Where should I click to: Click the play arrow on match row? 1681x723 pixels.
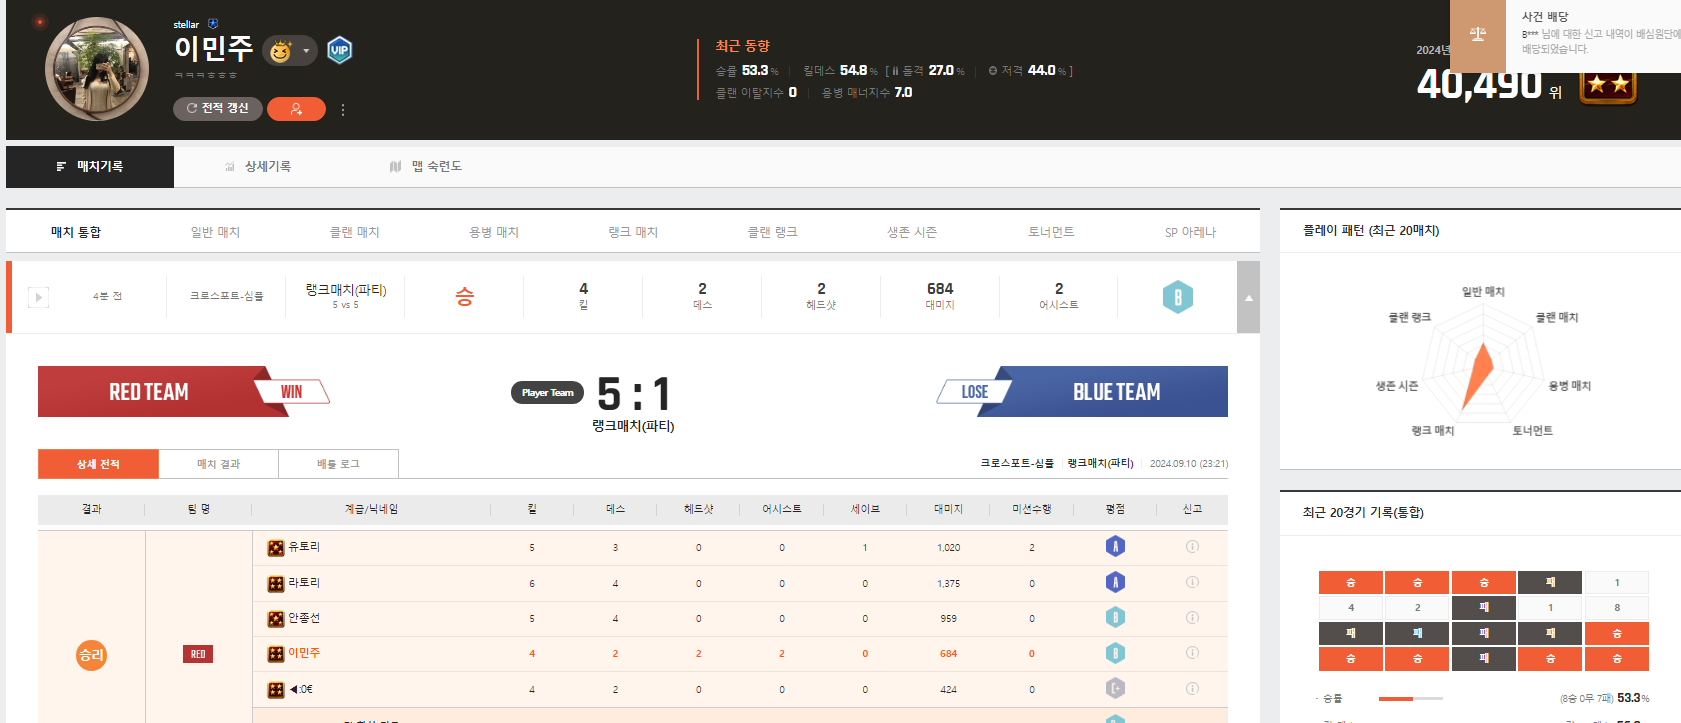[38, 297]
